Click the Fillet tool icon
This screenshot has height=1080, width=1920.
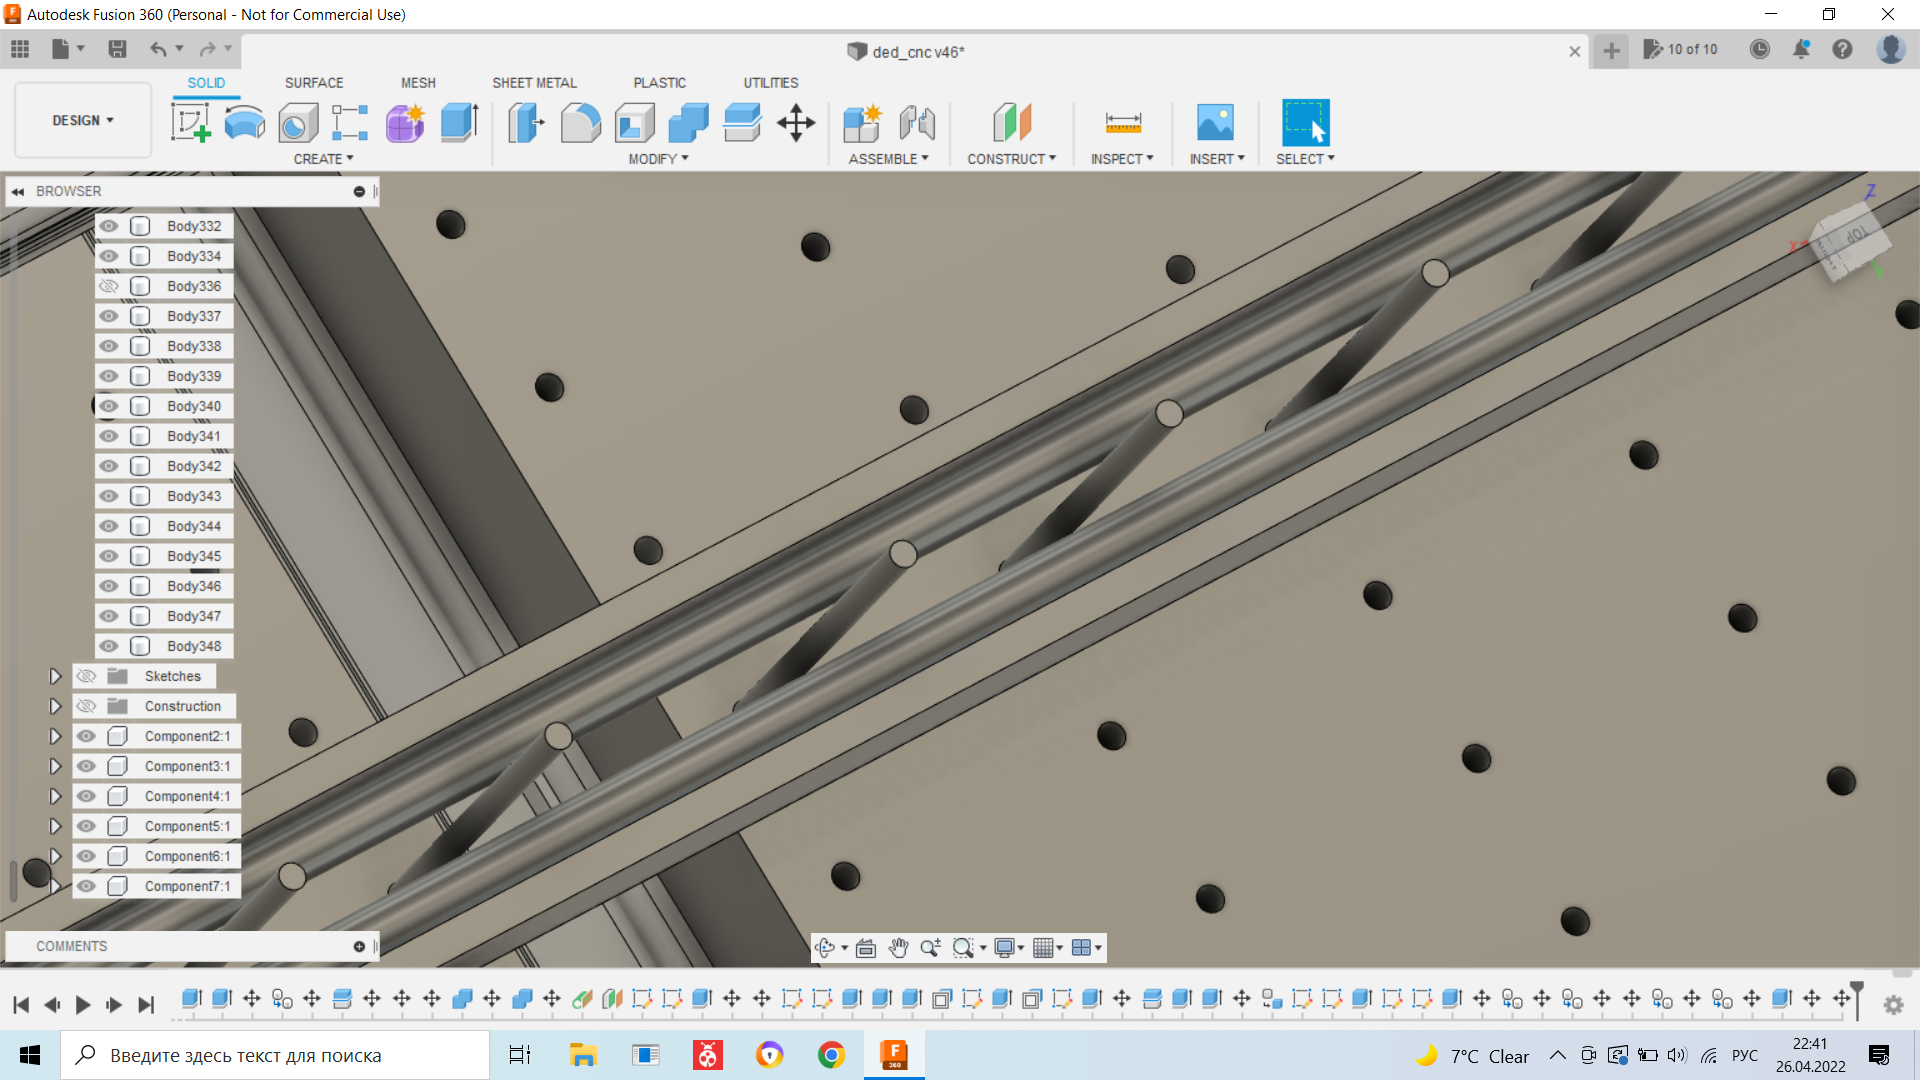point(580,123)
